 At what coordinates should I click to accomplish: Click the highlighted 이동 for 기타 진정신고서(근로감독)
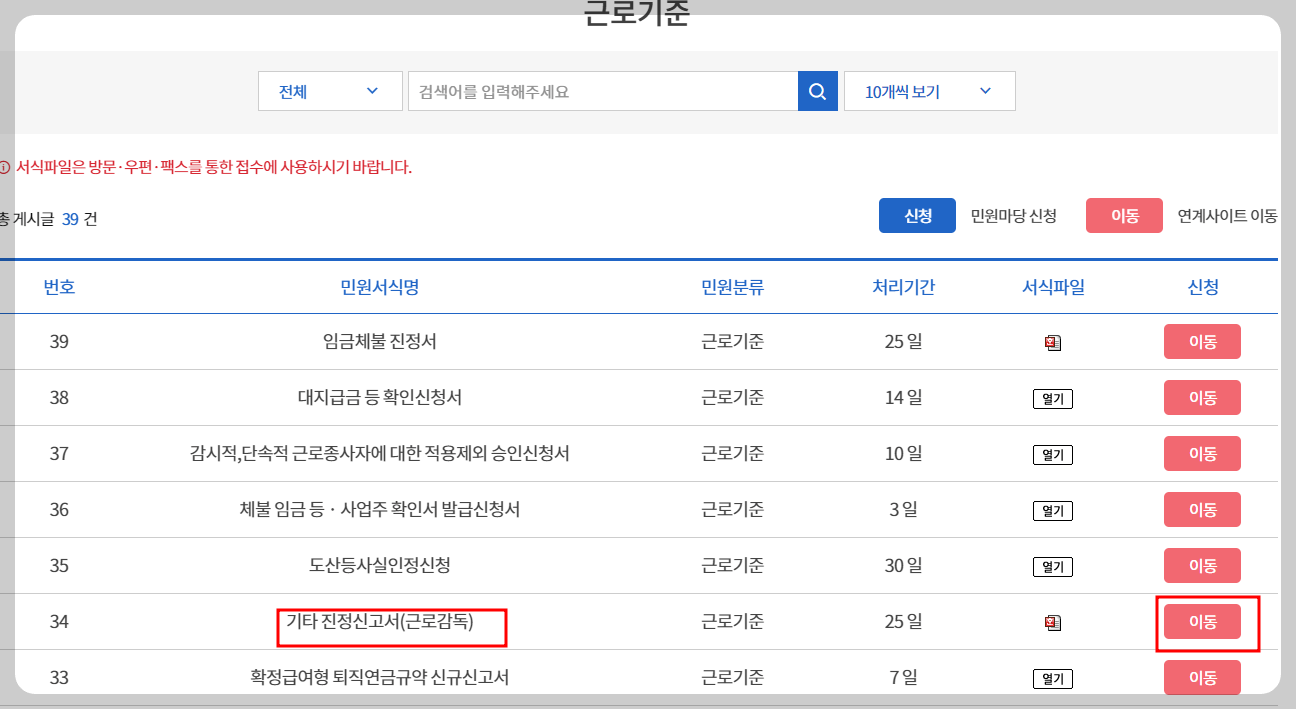pyautogui.click(x=1202, y=621)
